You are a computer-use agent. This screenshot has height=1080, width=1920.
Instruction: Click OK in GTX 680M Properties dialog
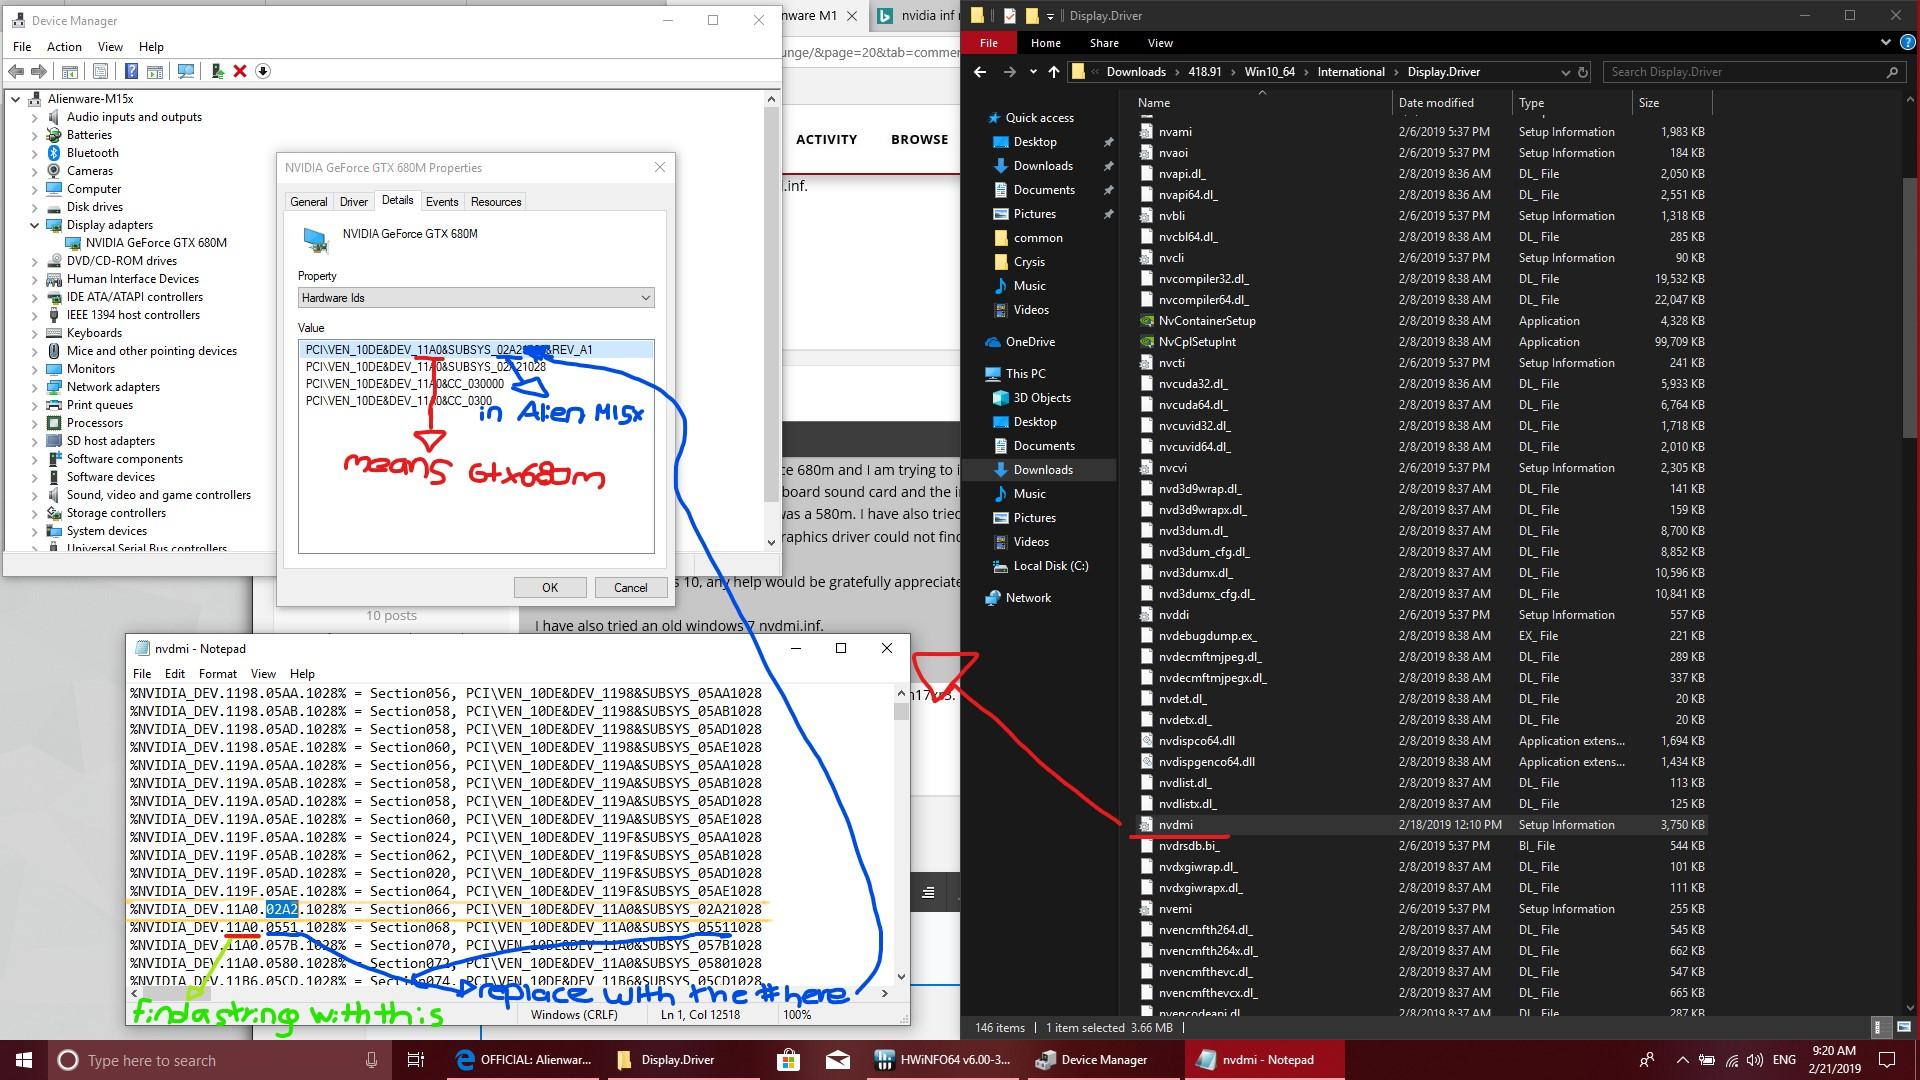(x=550, y=588)
